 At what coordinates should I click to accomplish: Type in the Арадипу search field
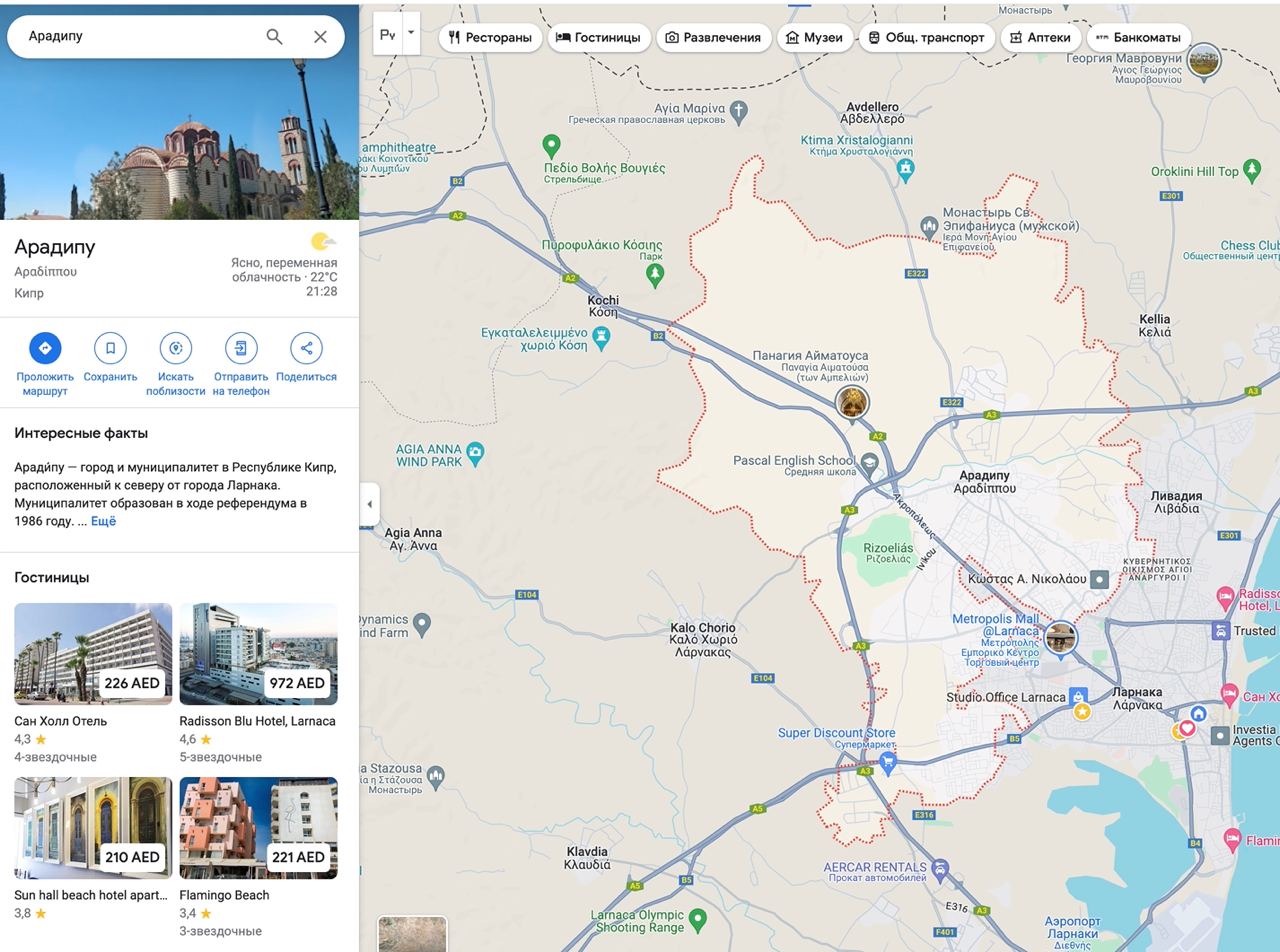click(x=140, y=37)
